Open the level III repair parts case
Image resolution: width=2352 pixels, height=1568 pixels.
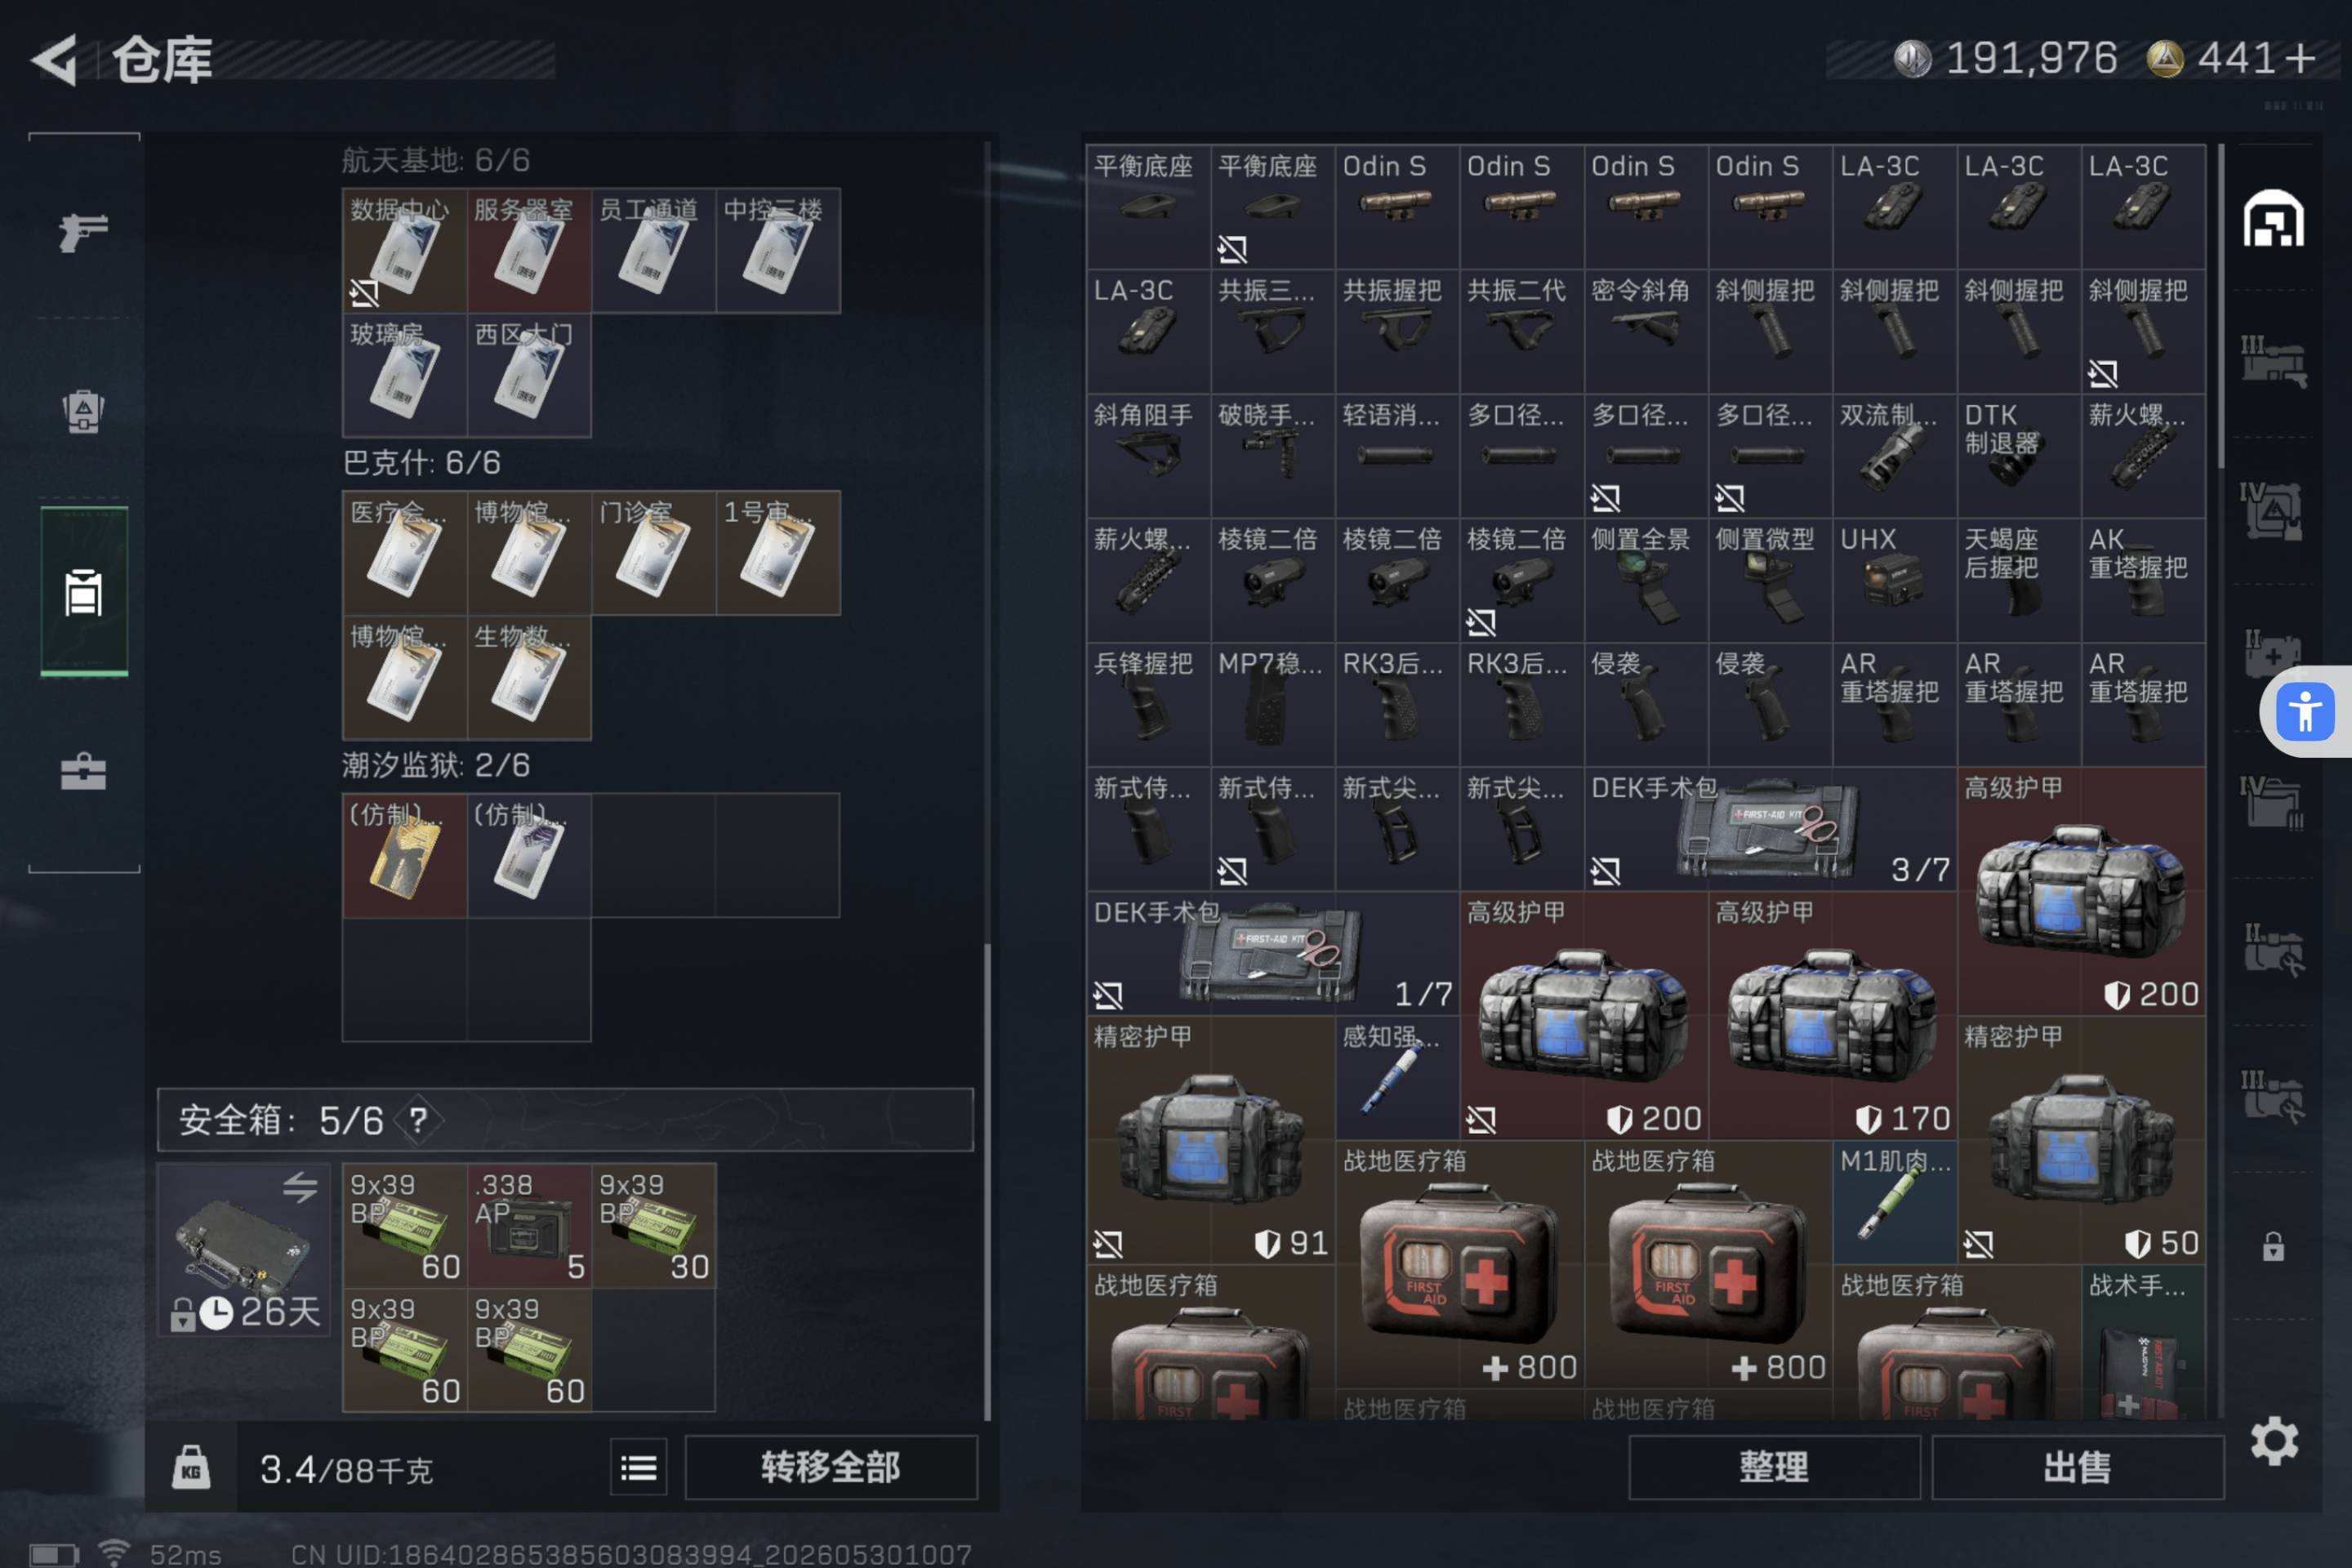[2273, 1097]
